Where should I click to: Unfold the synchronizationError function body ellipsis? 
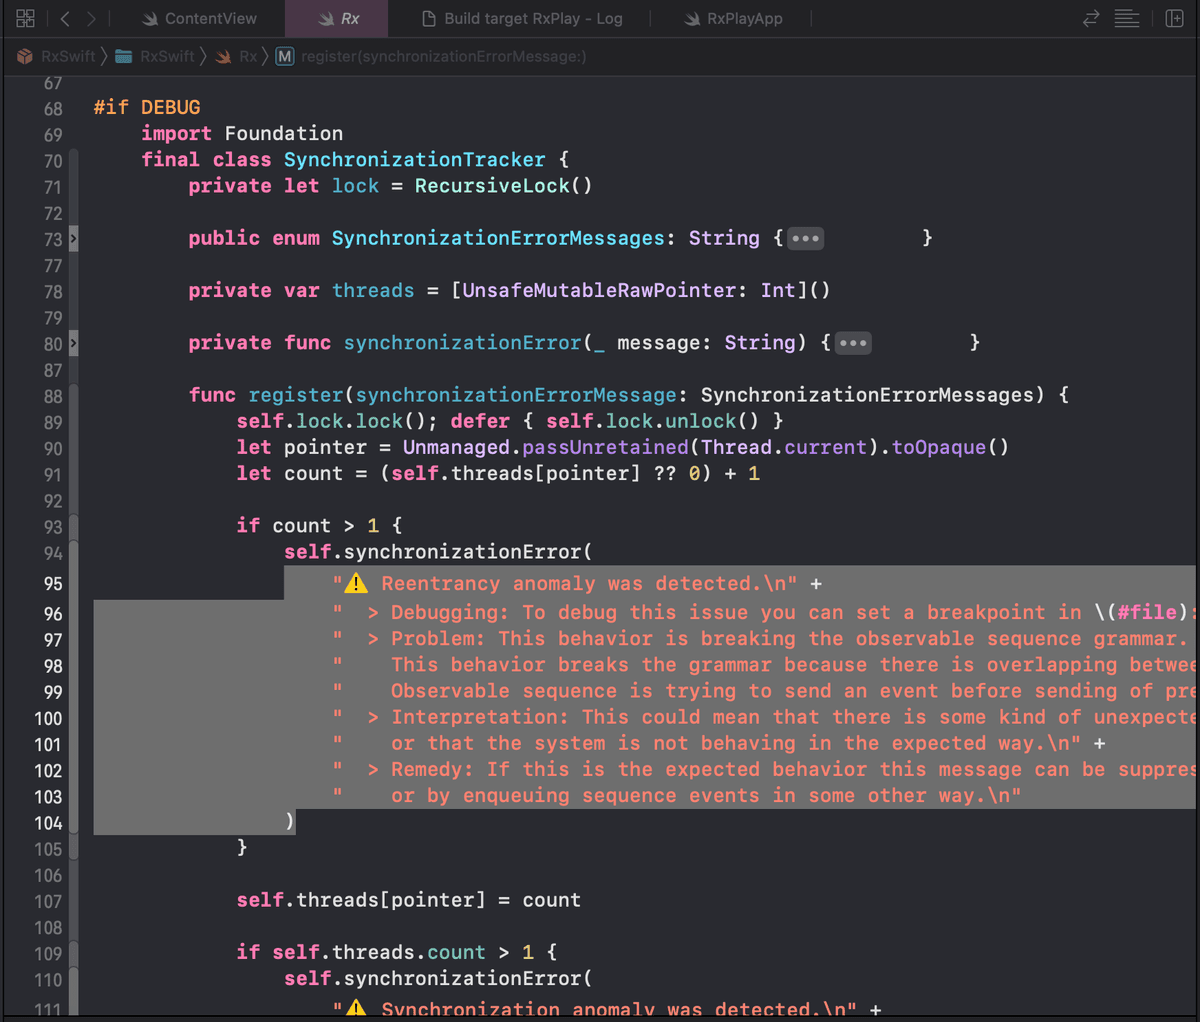(x=853, y=344)
